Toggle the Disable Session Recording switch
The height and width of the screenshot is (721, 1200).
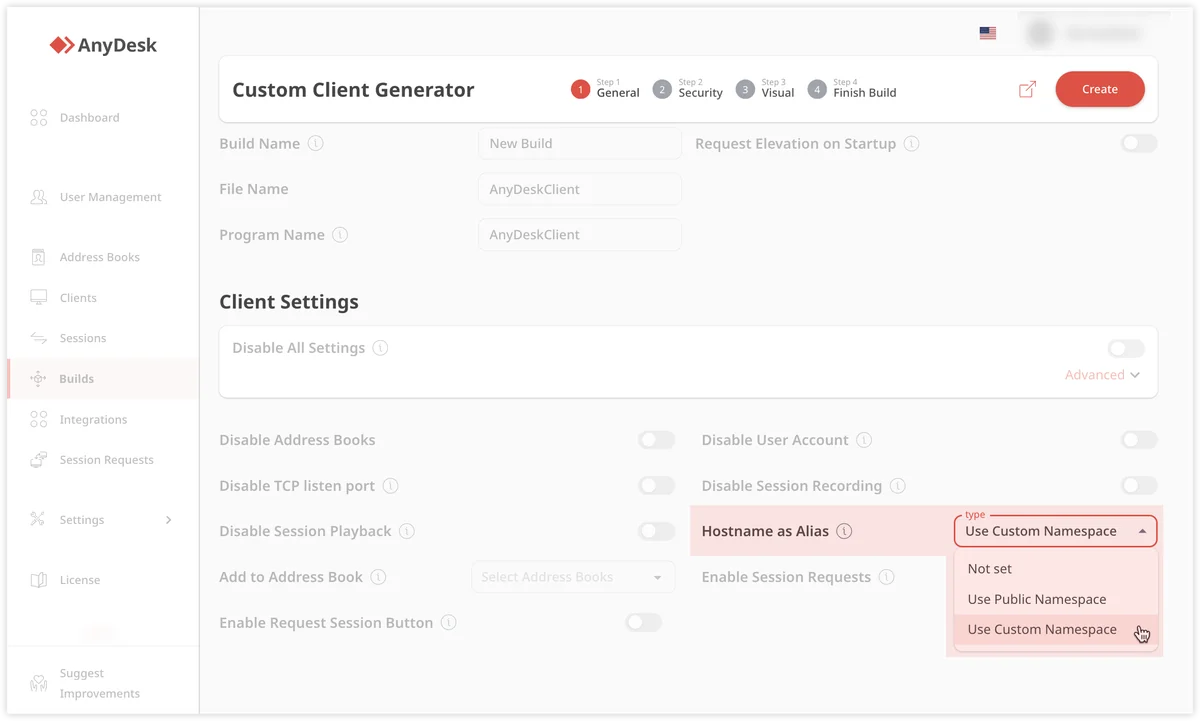tap(1139, 486)
